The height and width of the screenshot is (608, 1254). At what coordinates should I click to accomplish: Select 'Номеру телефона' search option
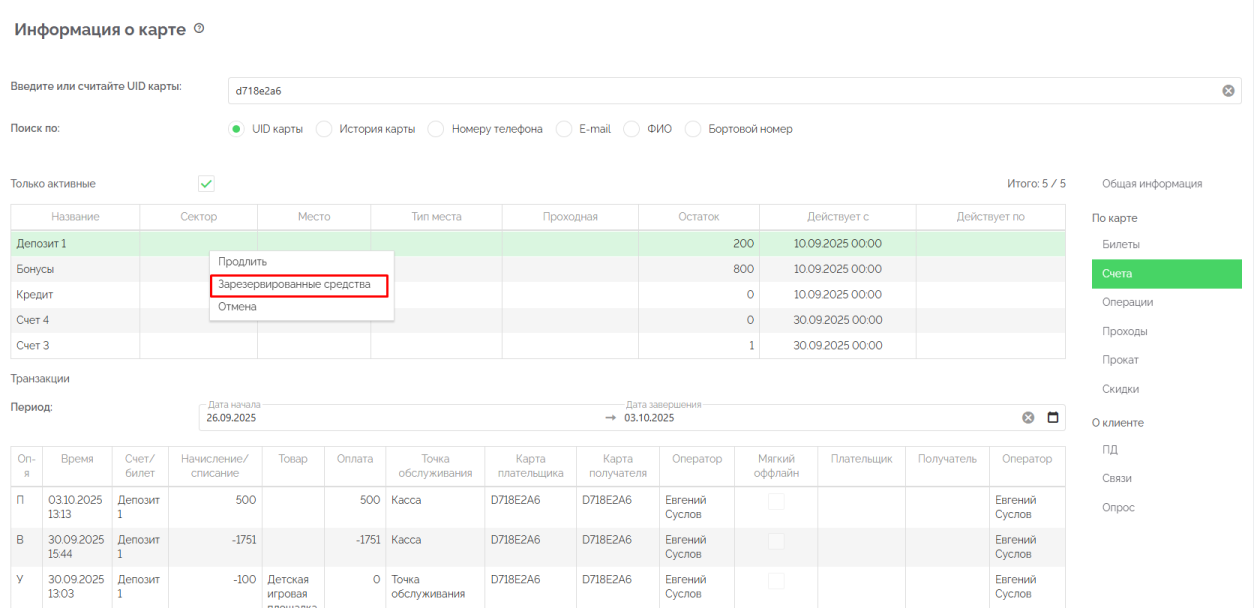coord(436,129)
